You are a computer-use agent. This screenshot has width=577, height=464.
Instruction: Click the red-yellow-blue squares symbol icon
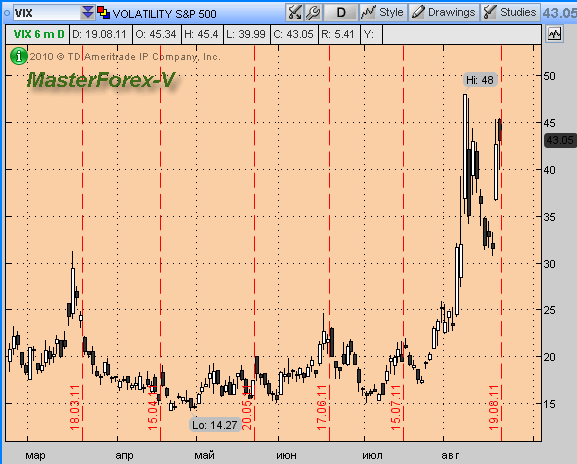click(x=103, y=13)
